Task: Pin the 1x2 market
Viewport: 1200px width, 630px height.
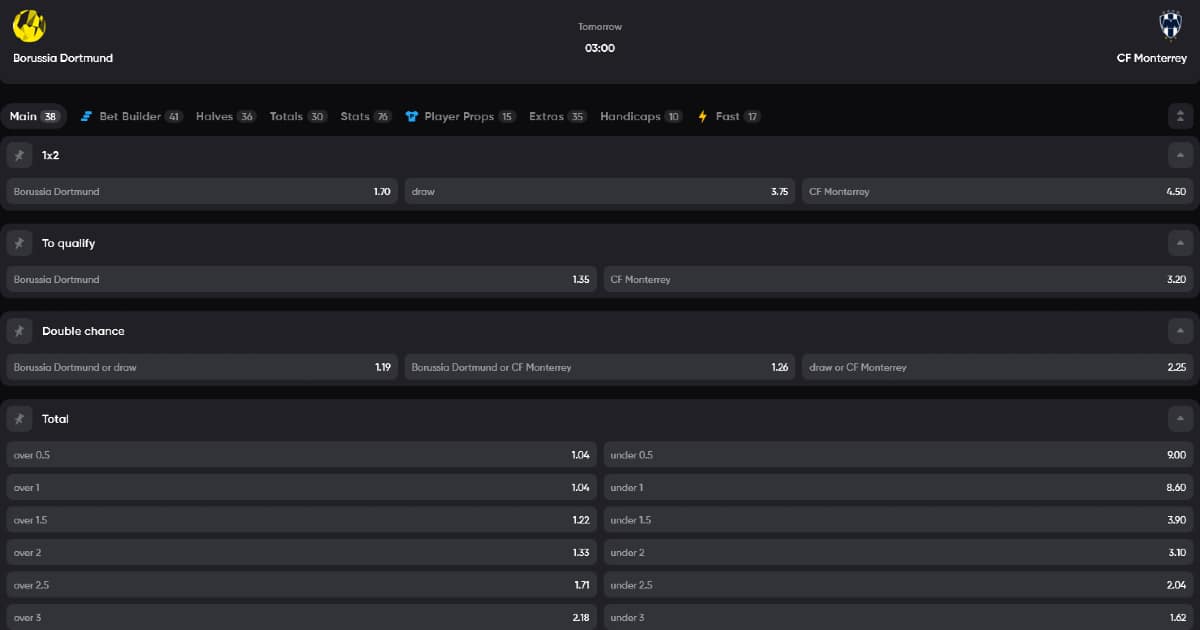Action: point(19,155)
